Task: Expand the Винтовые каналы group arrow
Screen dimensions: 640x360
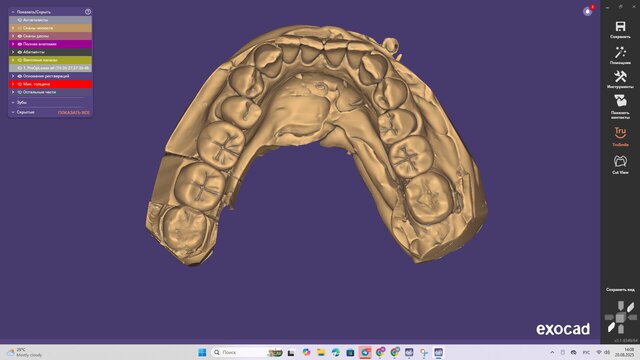Action: coord(13,60)
